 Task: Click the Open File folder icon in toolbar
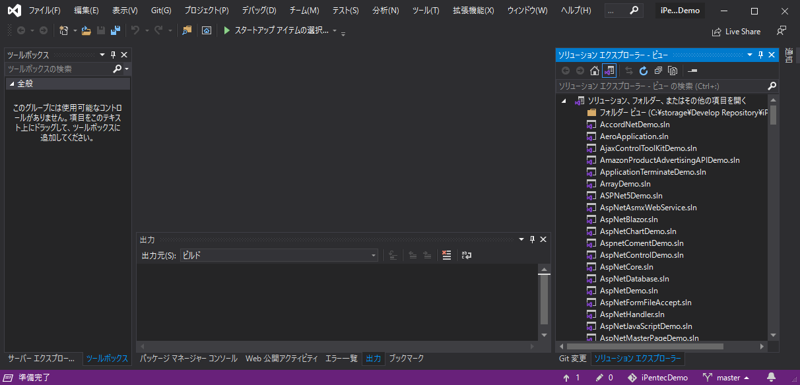[86, 31]
